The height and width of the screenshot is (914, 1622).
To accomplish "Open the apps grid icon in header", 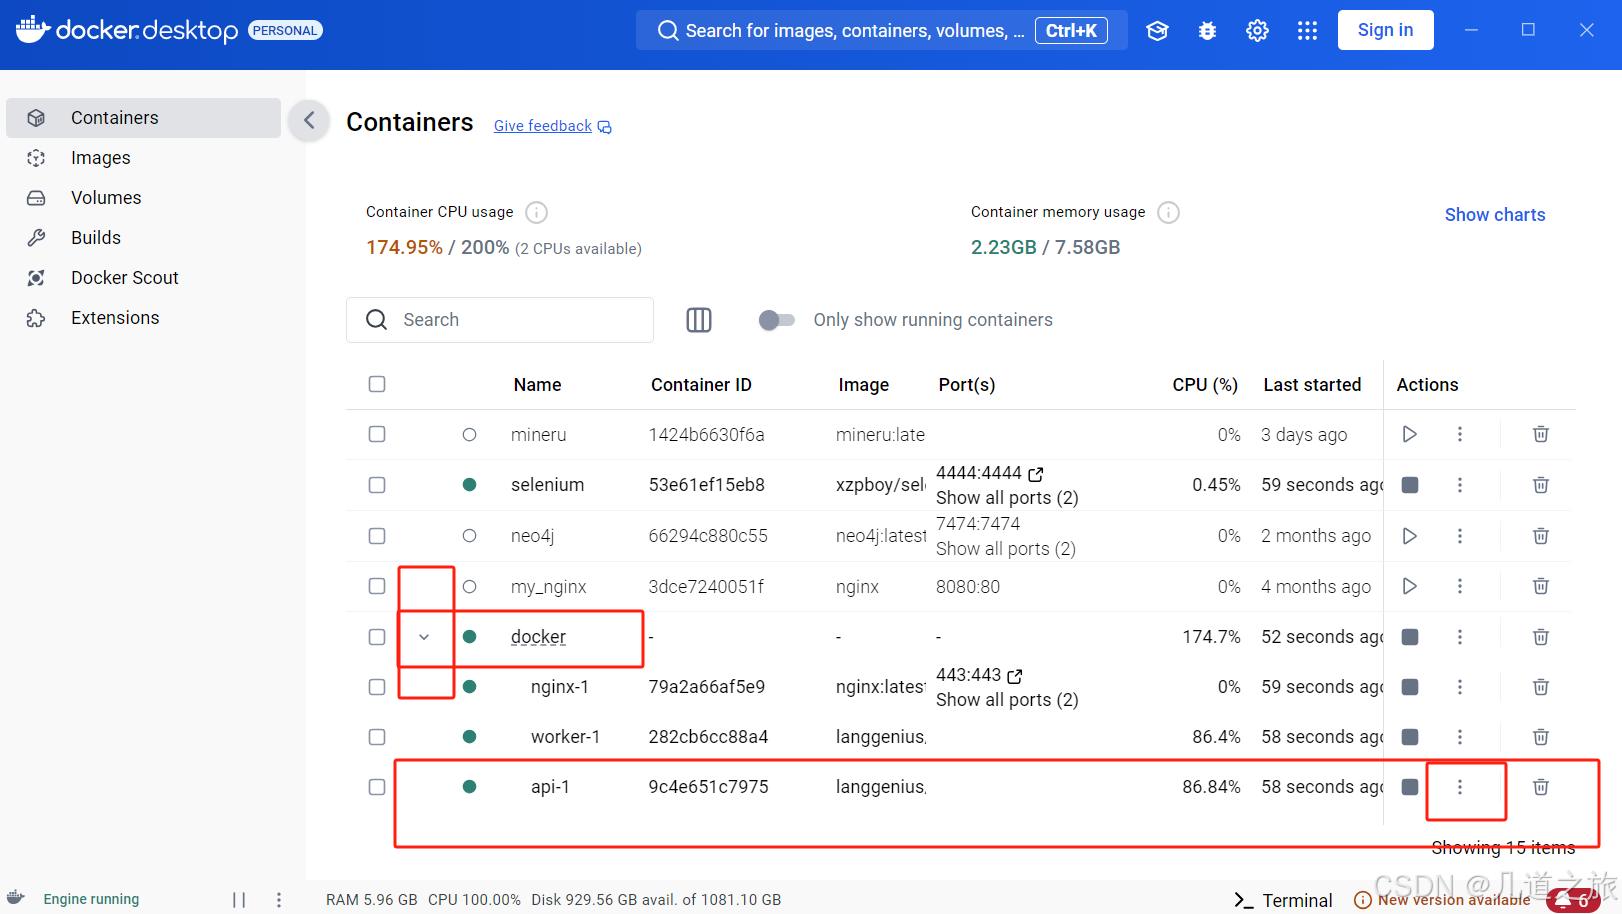I will click(1307, 31).
